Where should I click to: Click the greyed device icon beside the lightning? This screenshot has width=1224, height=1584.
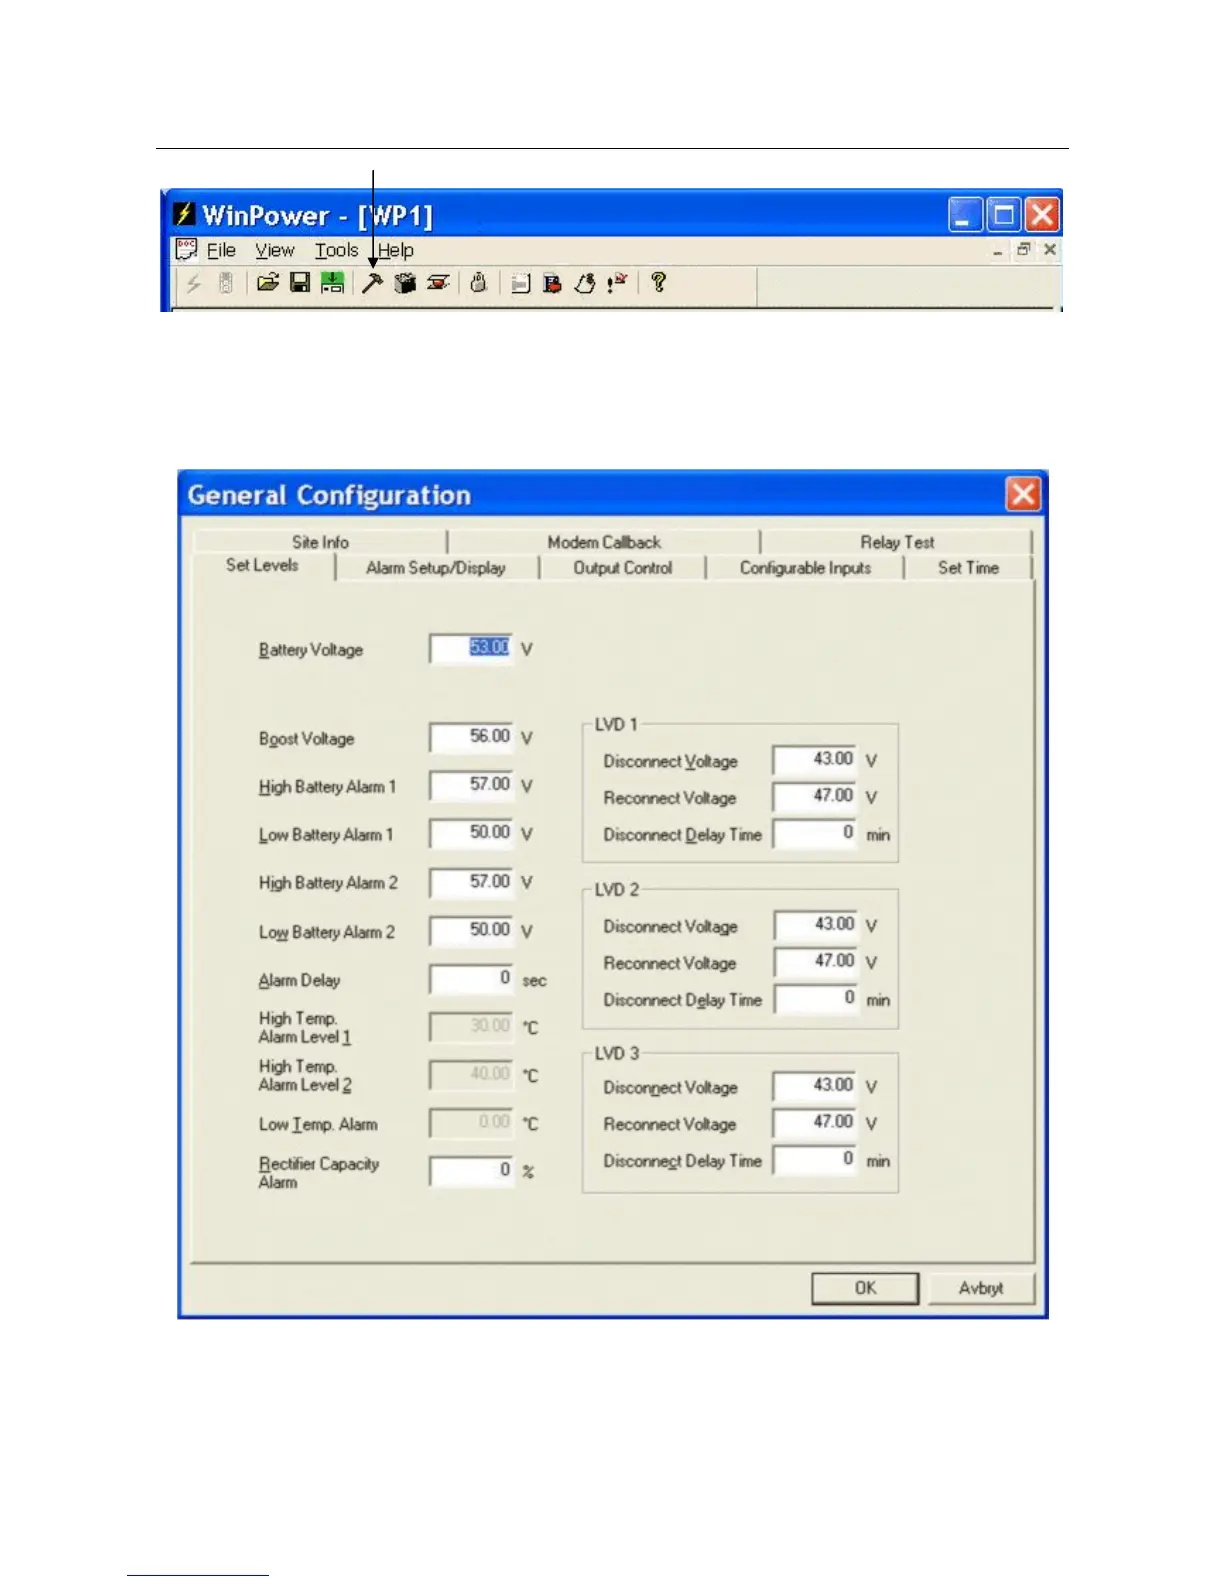[x=226, y=283]
